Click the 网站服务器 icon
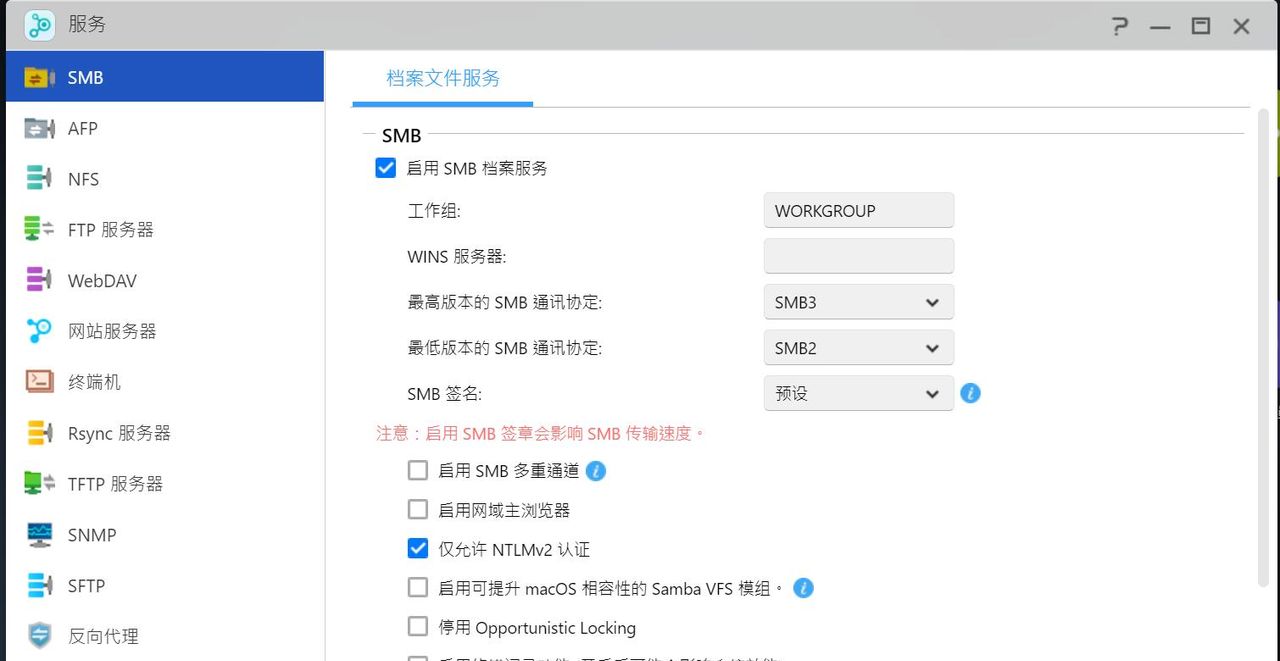The image size is (1280, 661). coord(39,331)
